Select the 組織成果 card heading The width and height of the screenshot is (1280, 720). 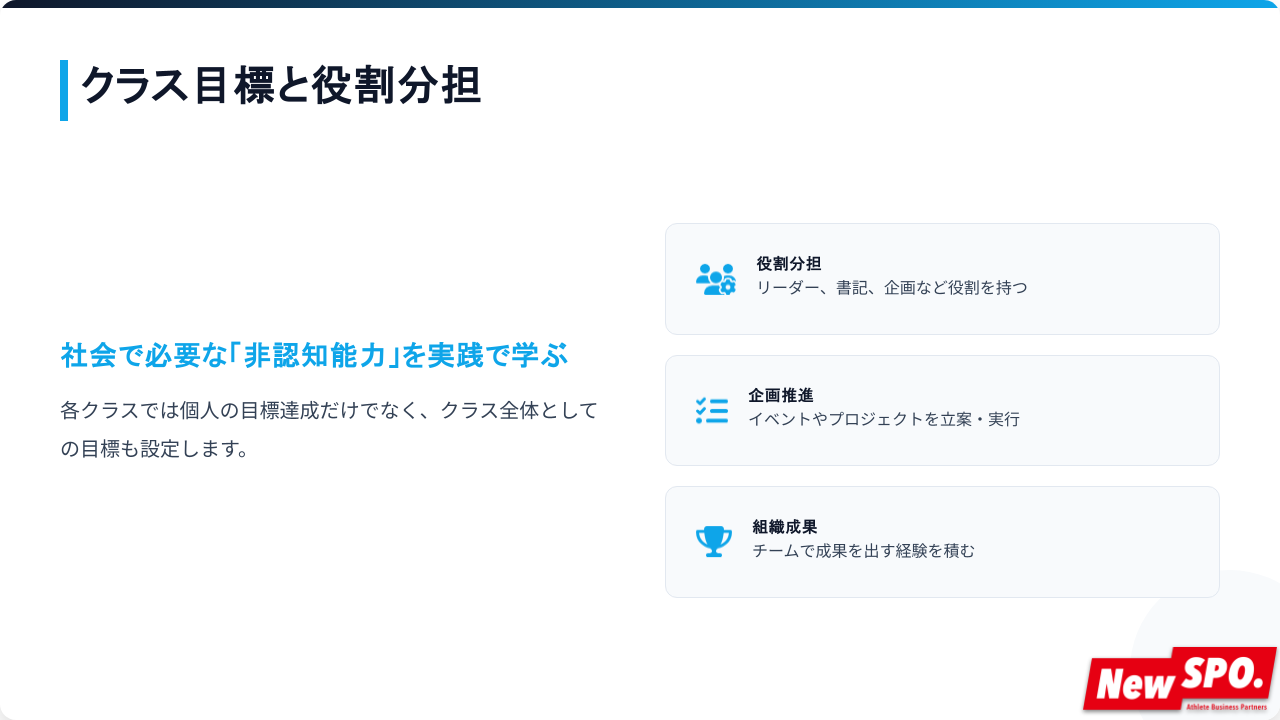click(785, 527)
